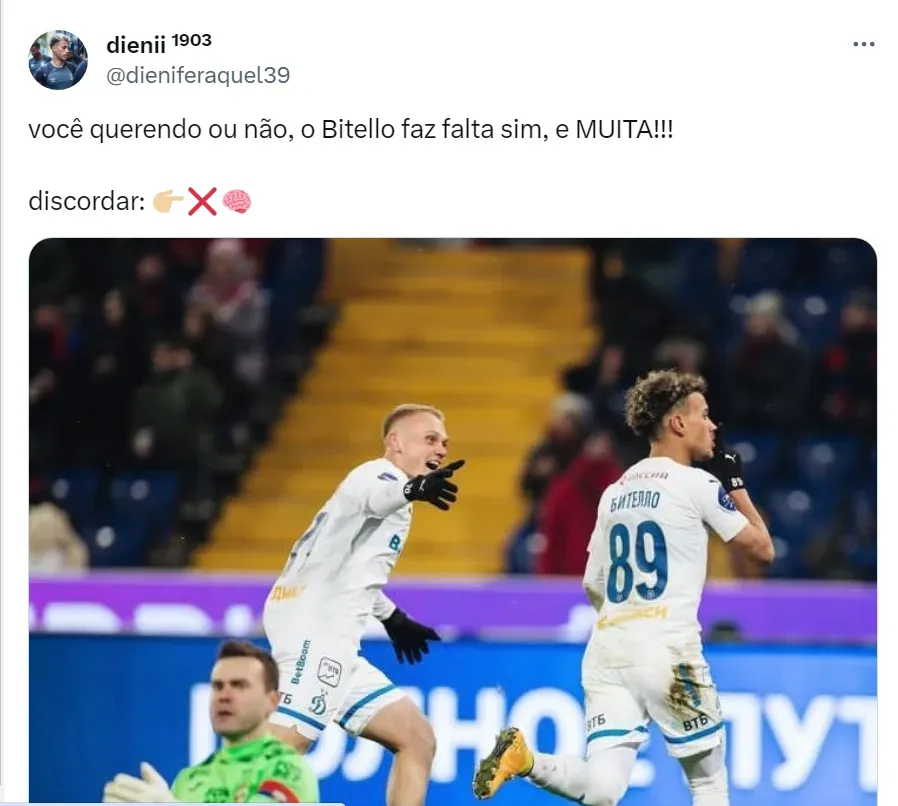898x806 pixels.
Task: Open the @dieniferaquel39 handle link
Action: (x=198, y=76)
